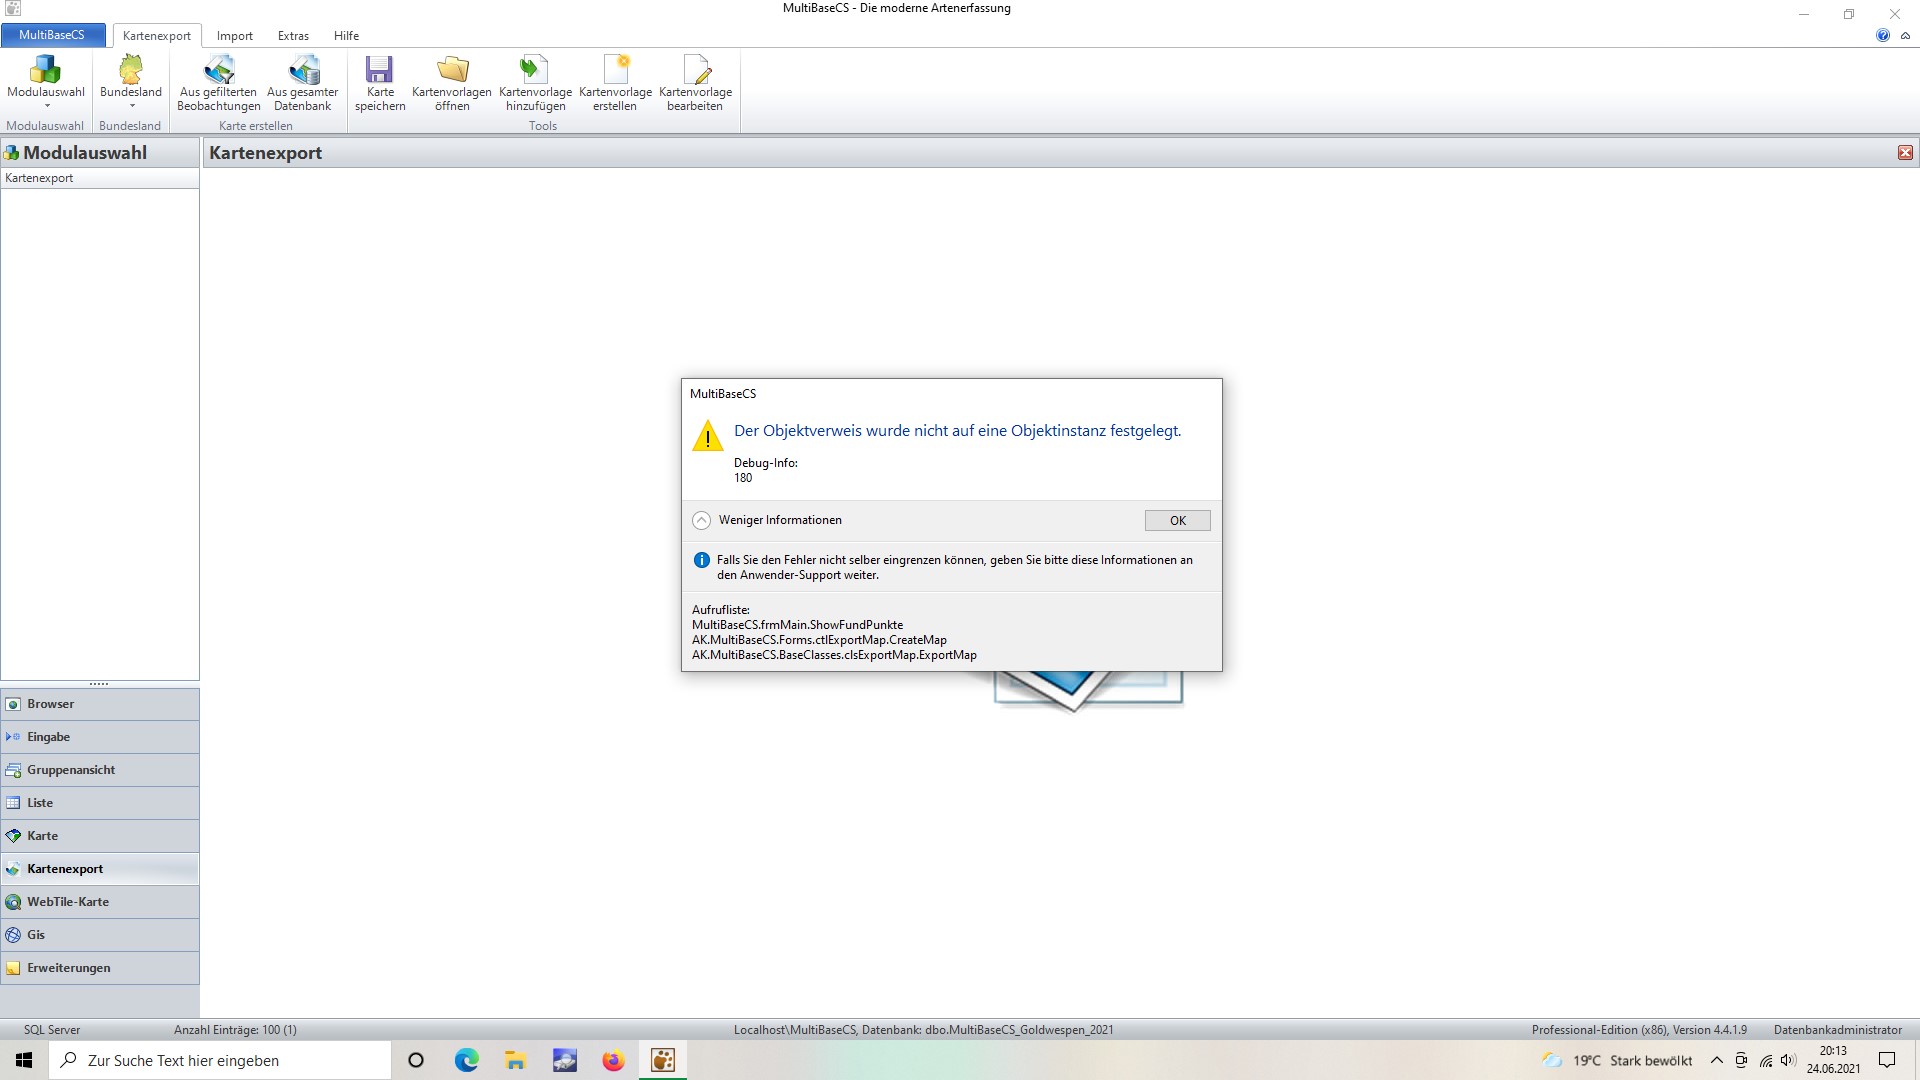This screenshot has width=1920, height=1080.
Task: Open the Karte module
Action: point(100,836)
